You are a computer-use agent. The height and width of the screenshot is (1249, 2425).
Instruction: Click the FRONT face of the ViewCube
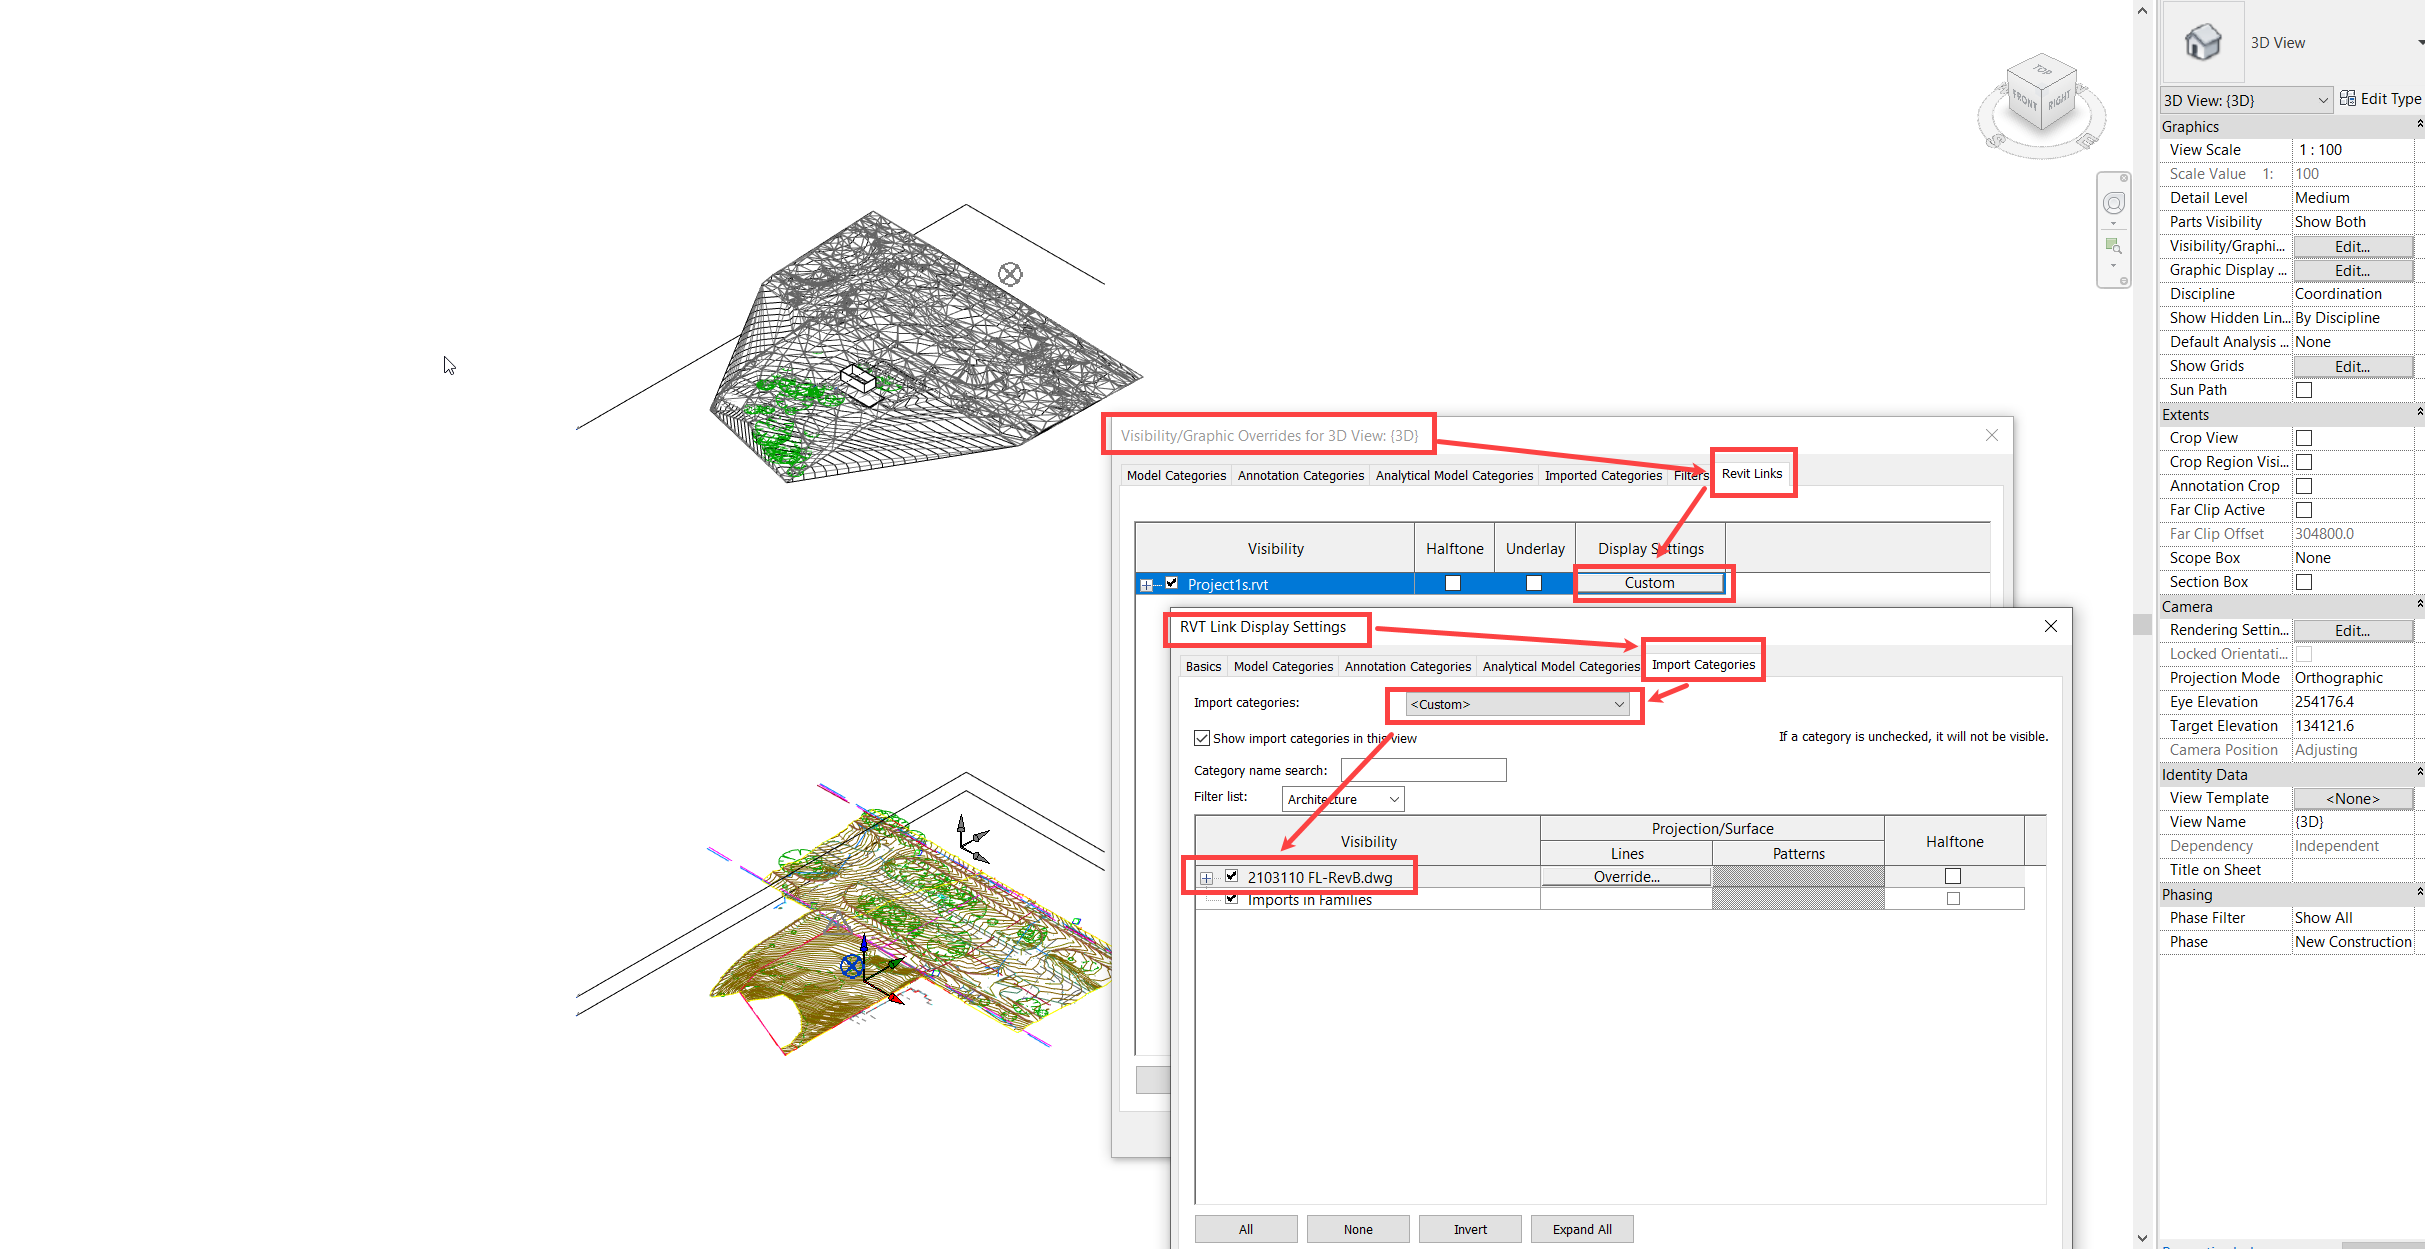(2023, 102)
